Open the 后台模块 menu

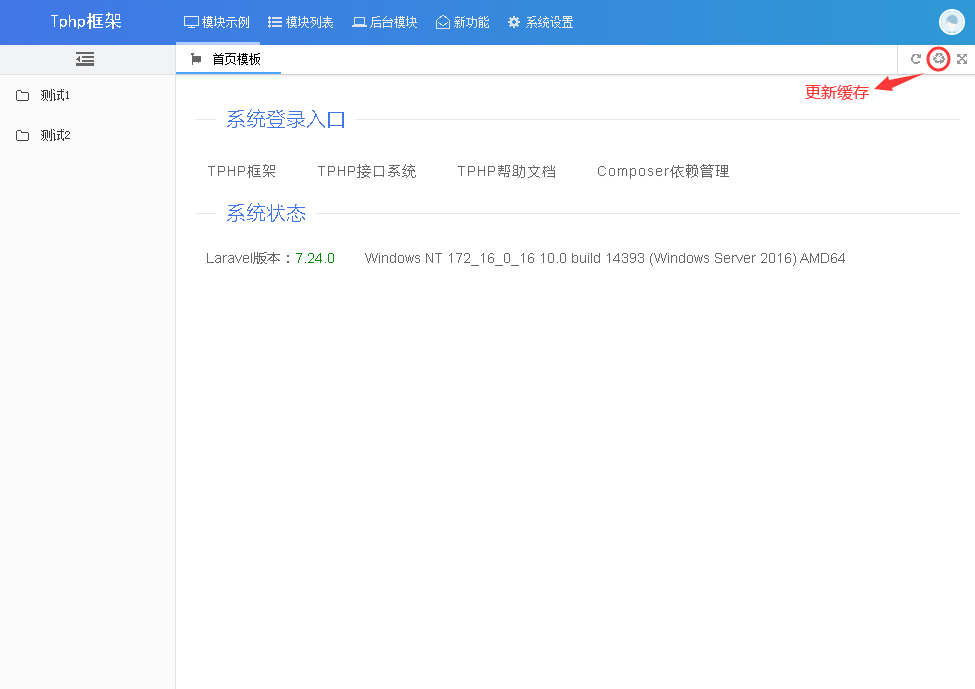(385, 22)
